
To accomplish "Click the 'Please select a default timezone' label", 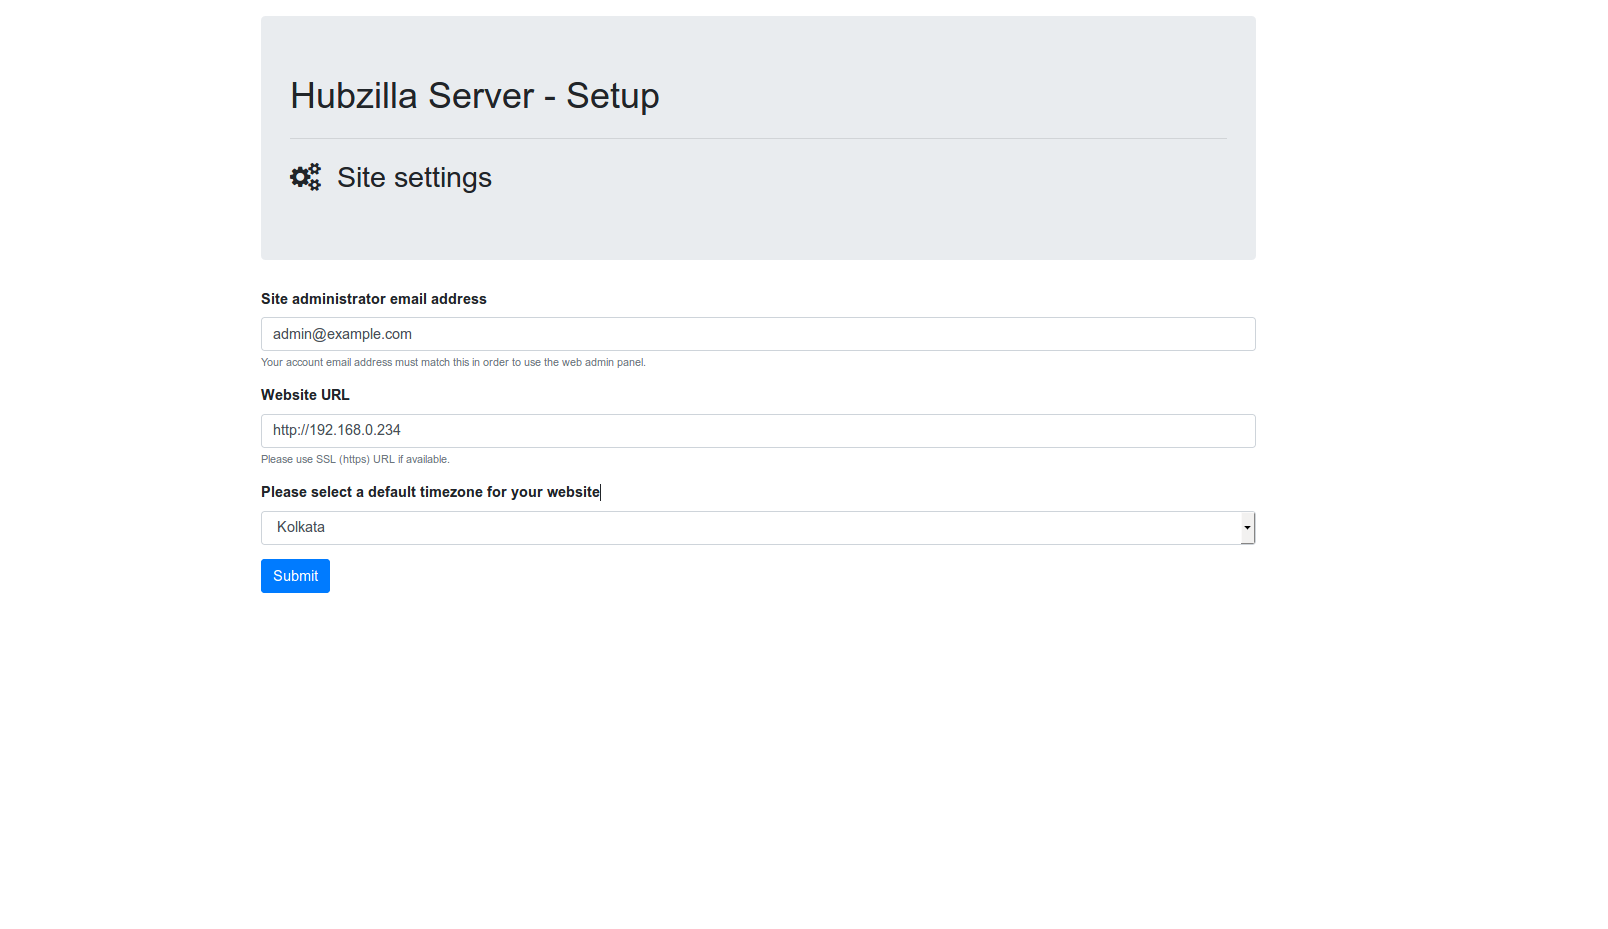I will (430, 492).
